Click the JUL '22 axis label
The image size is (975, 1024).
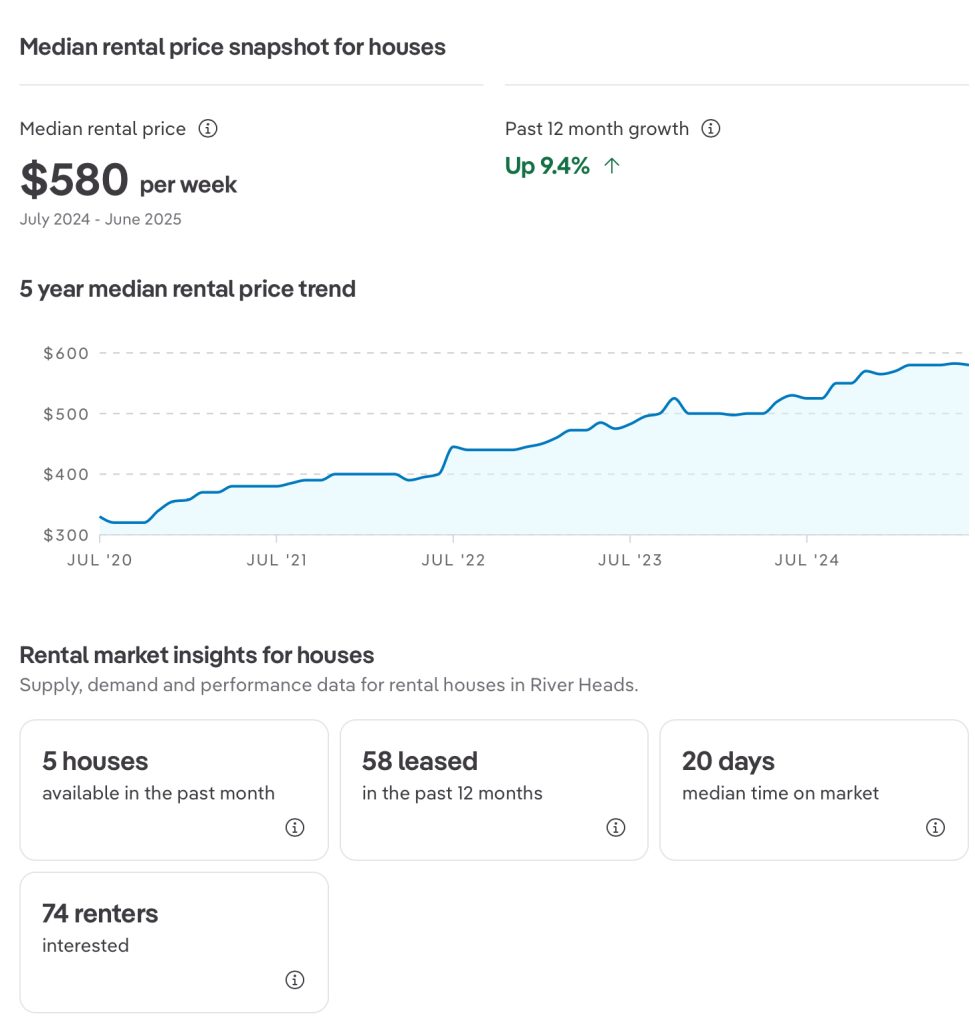[453, 560]
